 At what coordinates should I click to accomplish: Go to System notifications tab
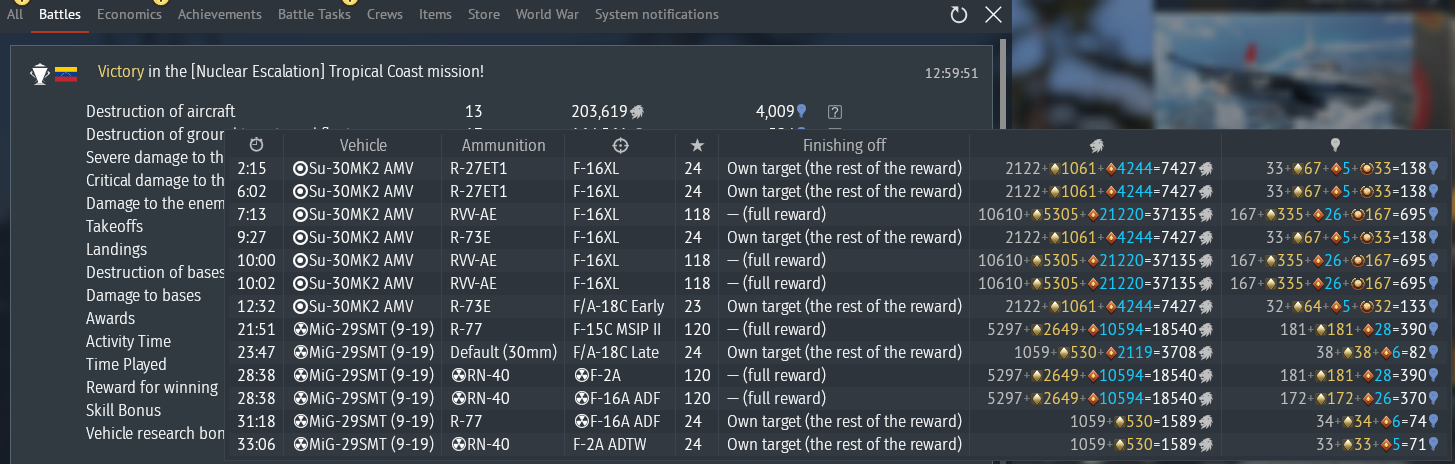[657, 14]
